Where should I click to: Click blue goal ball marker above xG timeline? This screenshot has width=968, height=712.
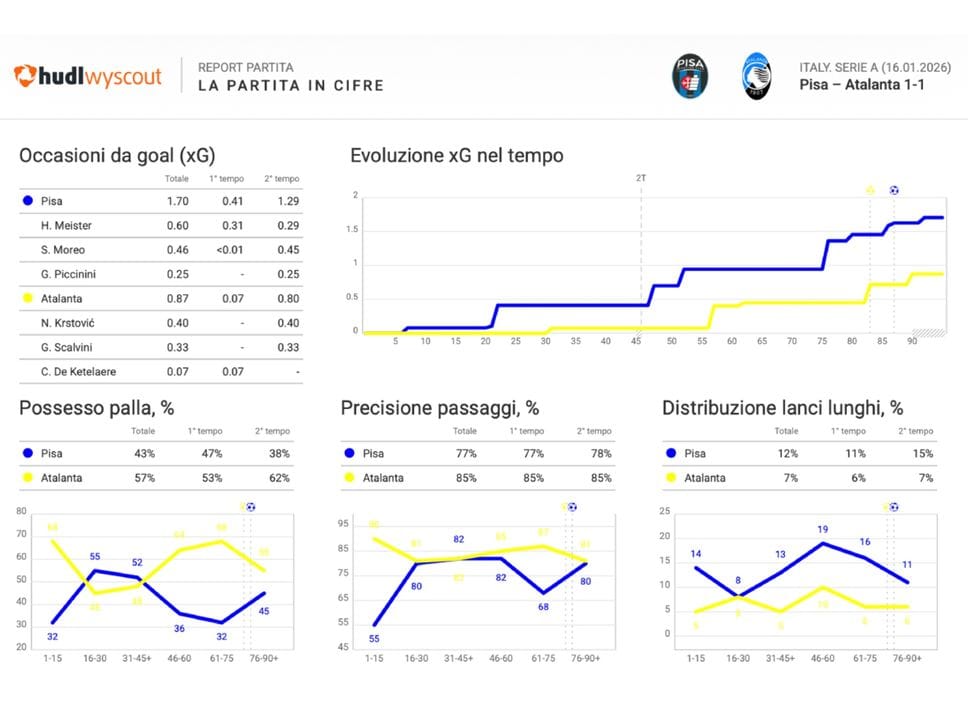[894, 189]
